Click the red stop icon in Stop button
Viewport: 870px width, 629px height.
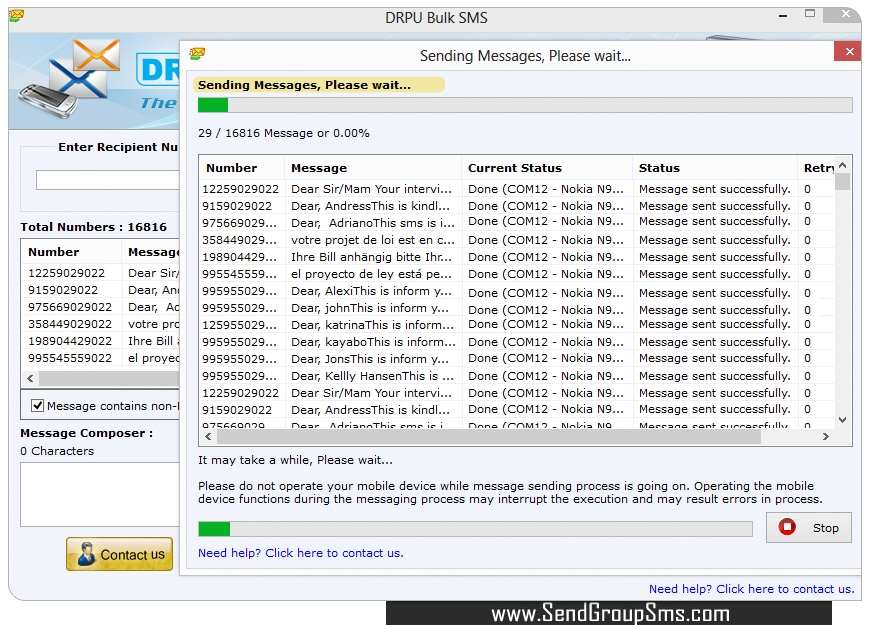787,527
